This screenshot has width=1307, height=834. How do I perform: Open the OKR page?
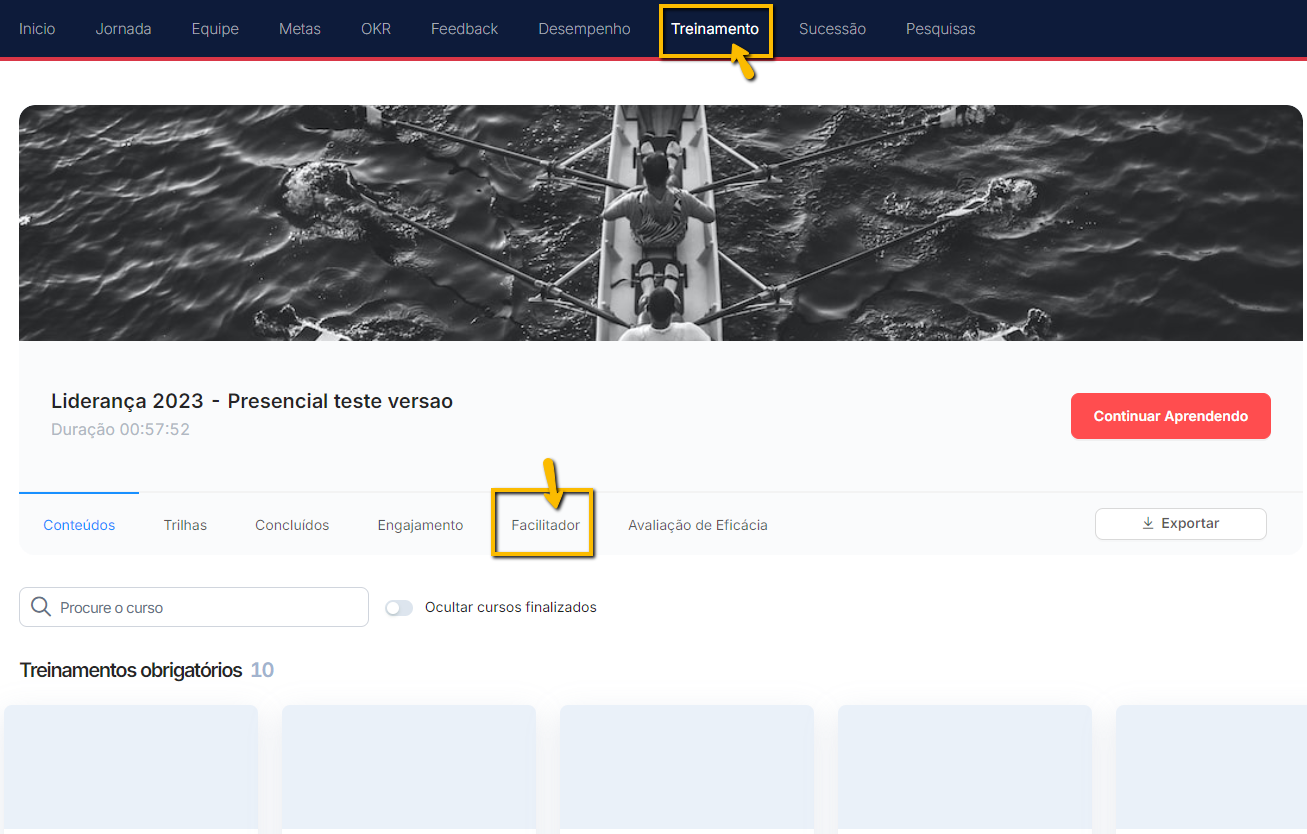[x=376, y=29]
